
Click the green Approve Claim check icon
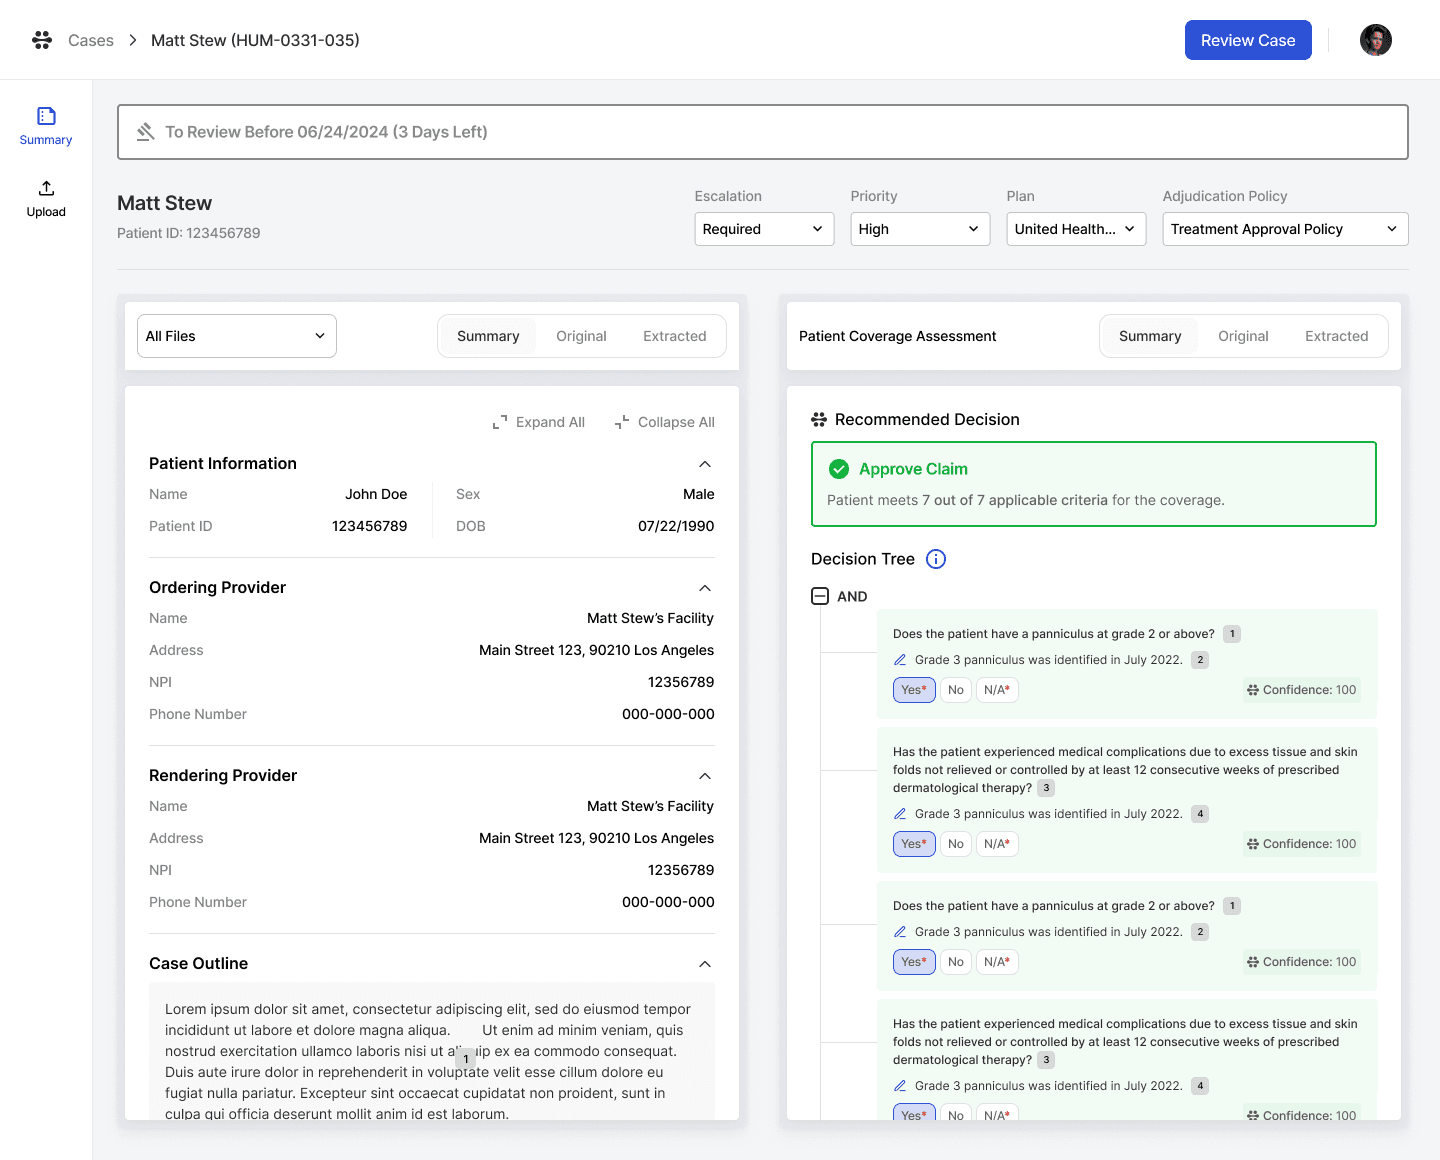click(839, 469)
